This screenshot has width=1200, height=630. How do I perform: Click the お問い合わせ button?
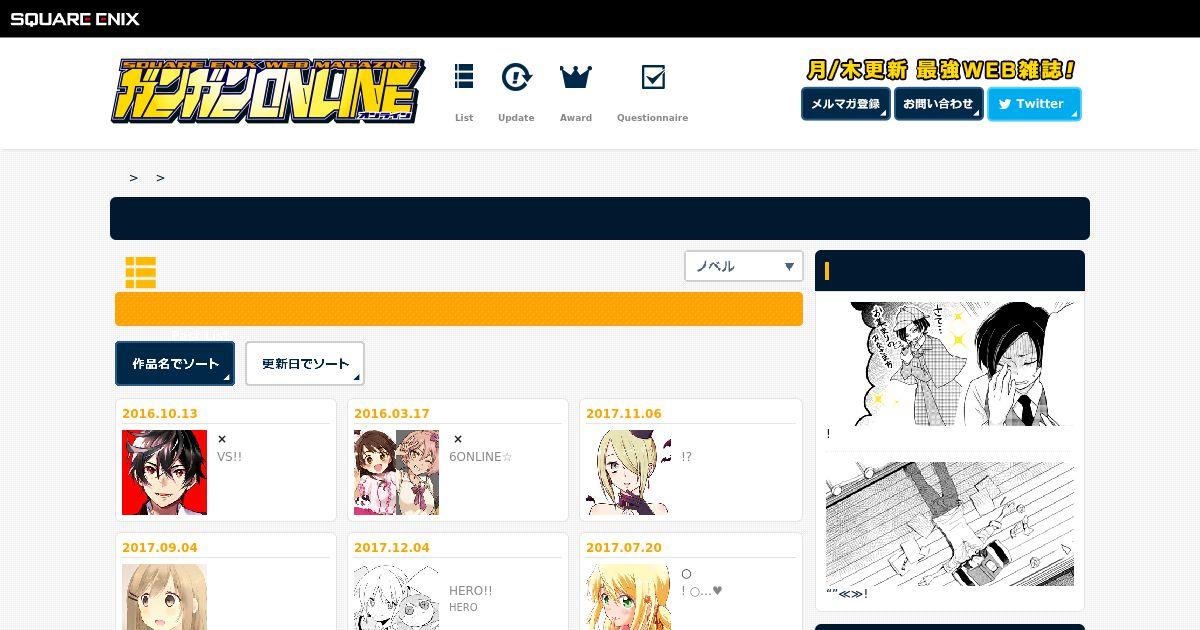939,104
